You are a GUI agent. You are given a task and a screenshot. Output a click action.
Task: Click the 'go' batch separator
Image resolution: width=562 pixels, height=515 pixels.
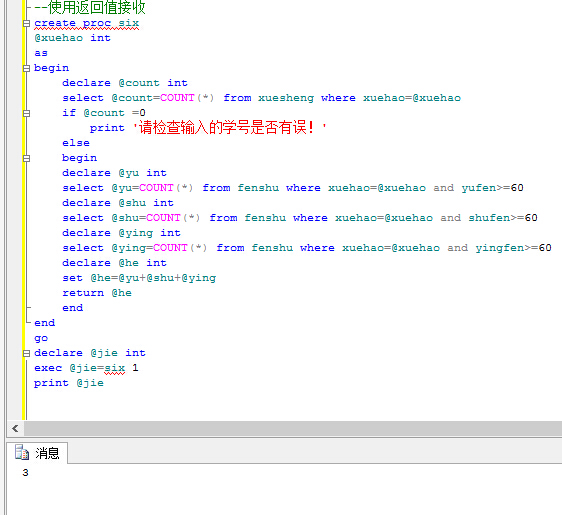point(41,338)
